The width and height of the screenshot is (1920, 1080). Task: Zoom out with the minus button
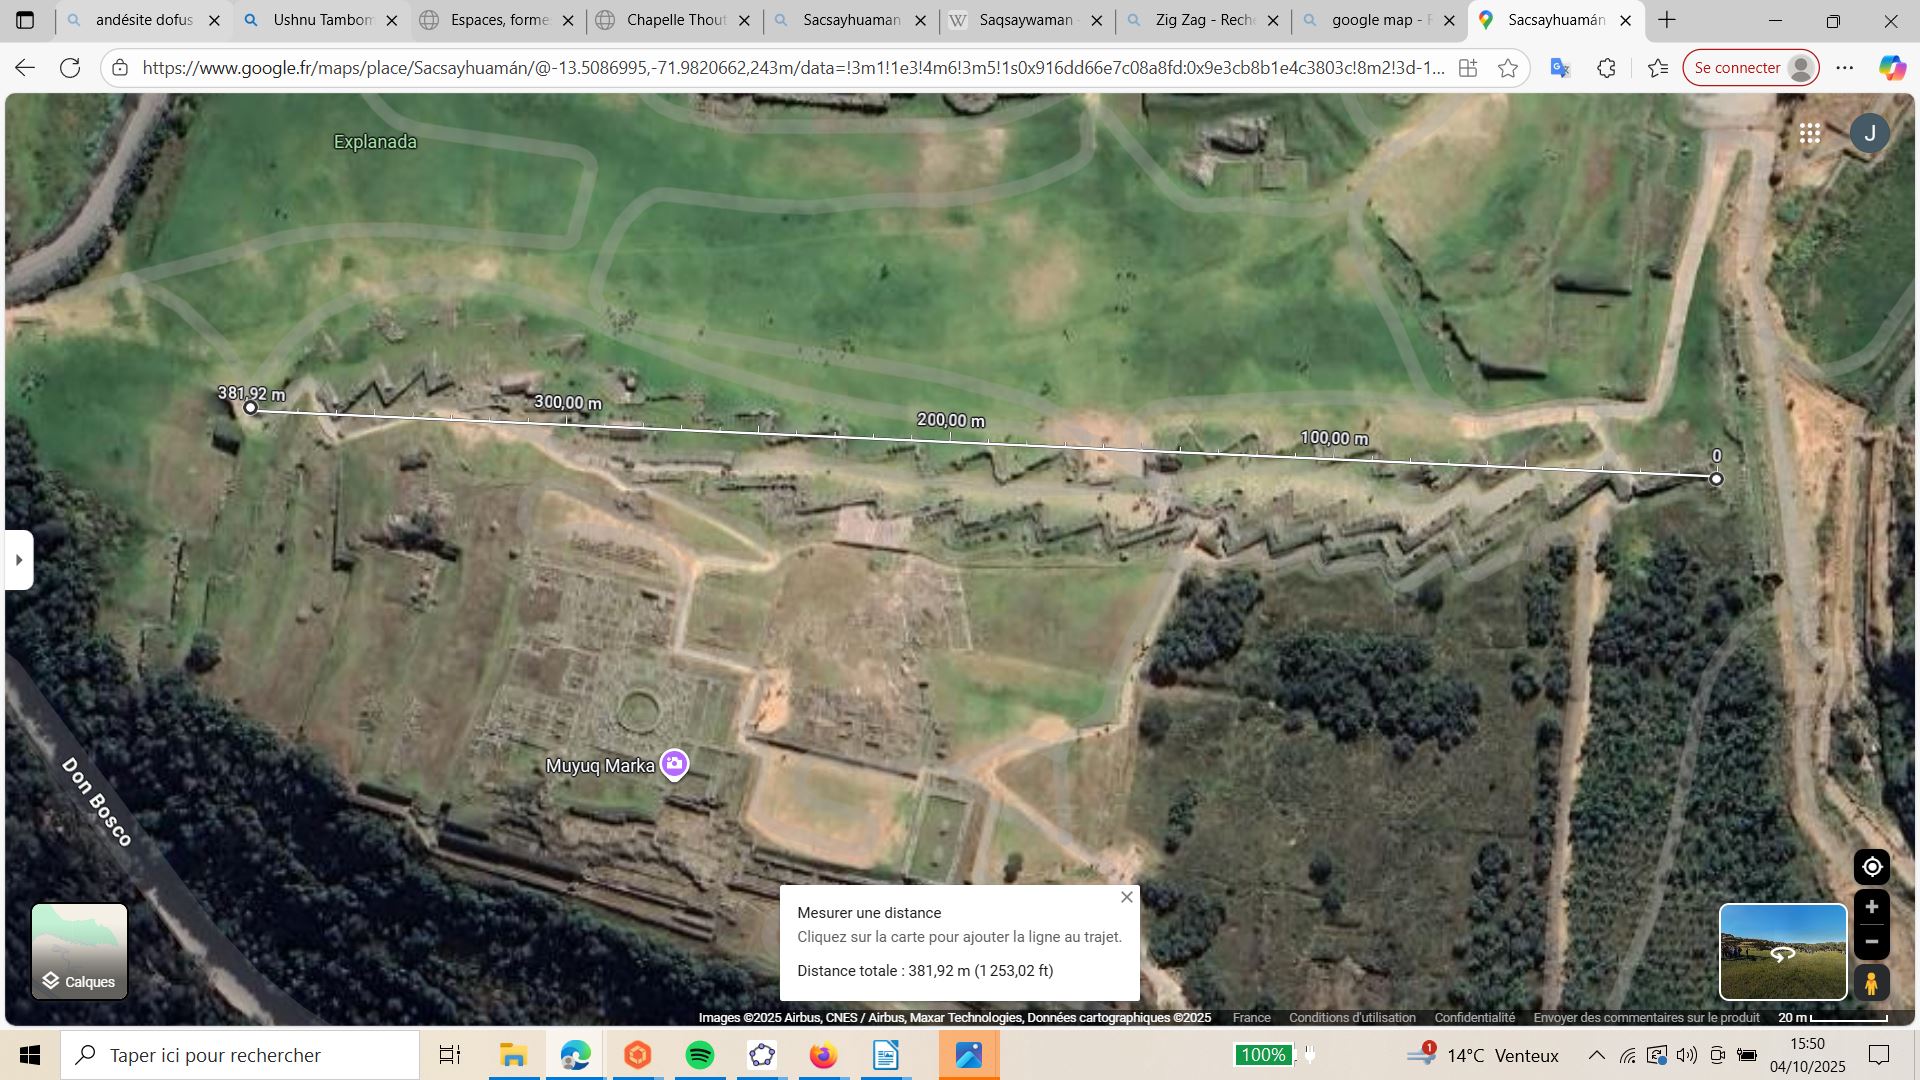(1871, 942)
